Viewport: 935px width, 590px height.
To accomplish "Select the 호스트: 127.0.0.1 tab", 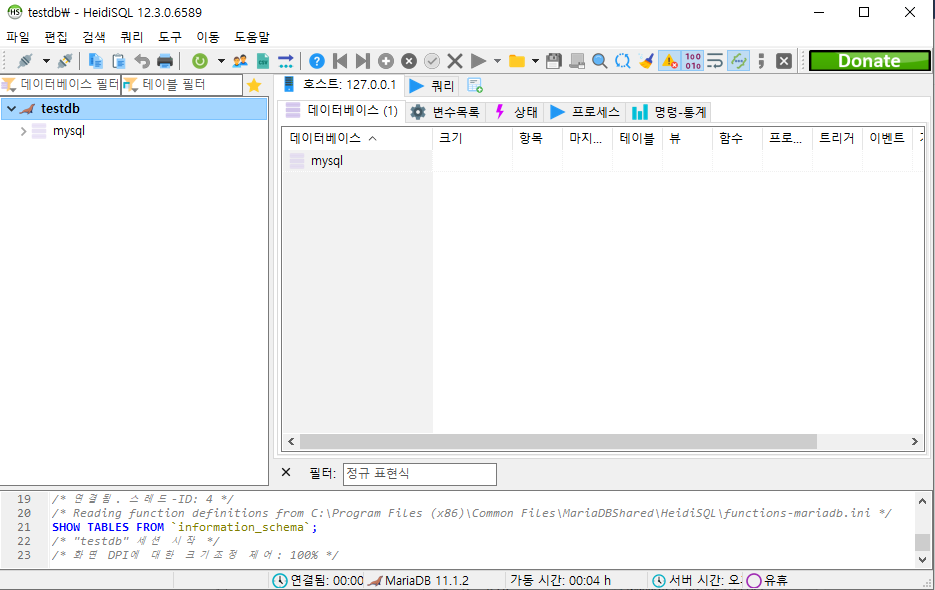I will pos(340,85).
